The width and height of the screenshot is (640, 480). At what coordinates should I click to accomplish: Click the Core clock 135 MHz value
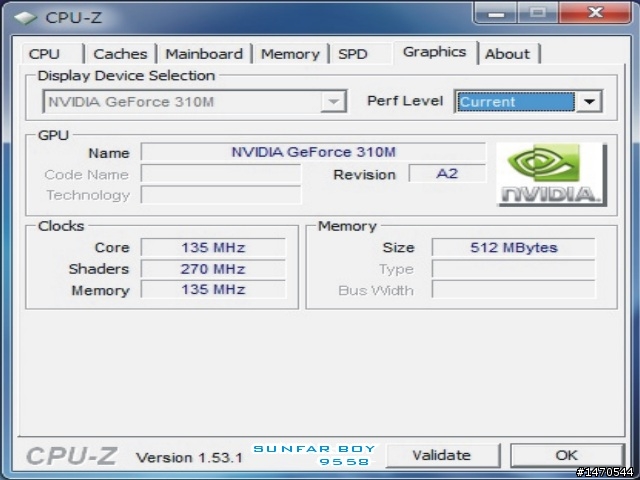[213, 248]
